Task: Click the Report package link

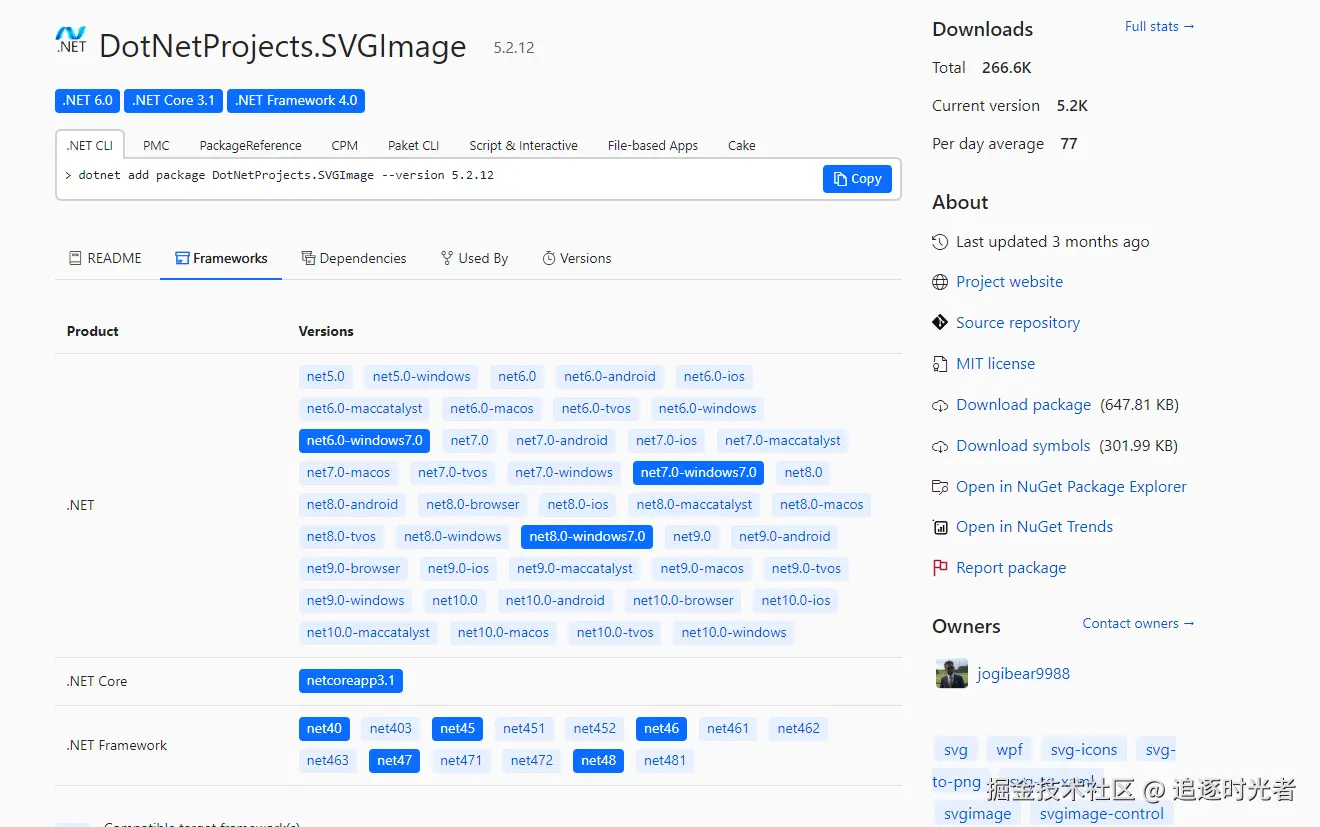Action: [x=1011, y=568]
